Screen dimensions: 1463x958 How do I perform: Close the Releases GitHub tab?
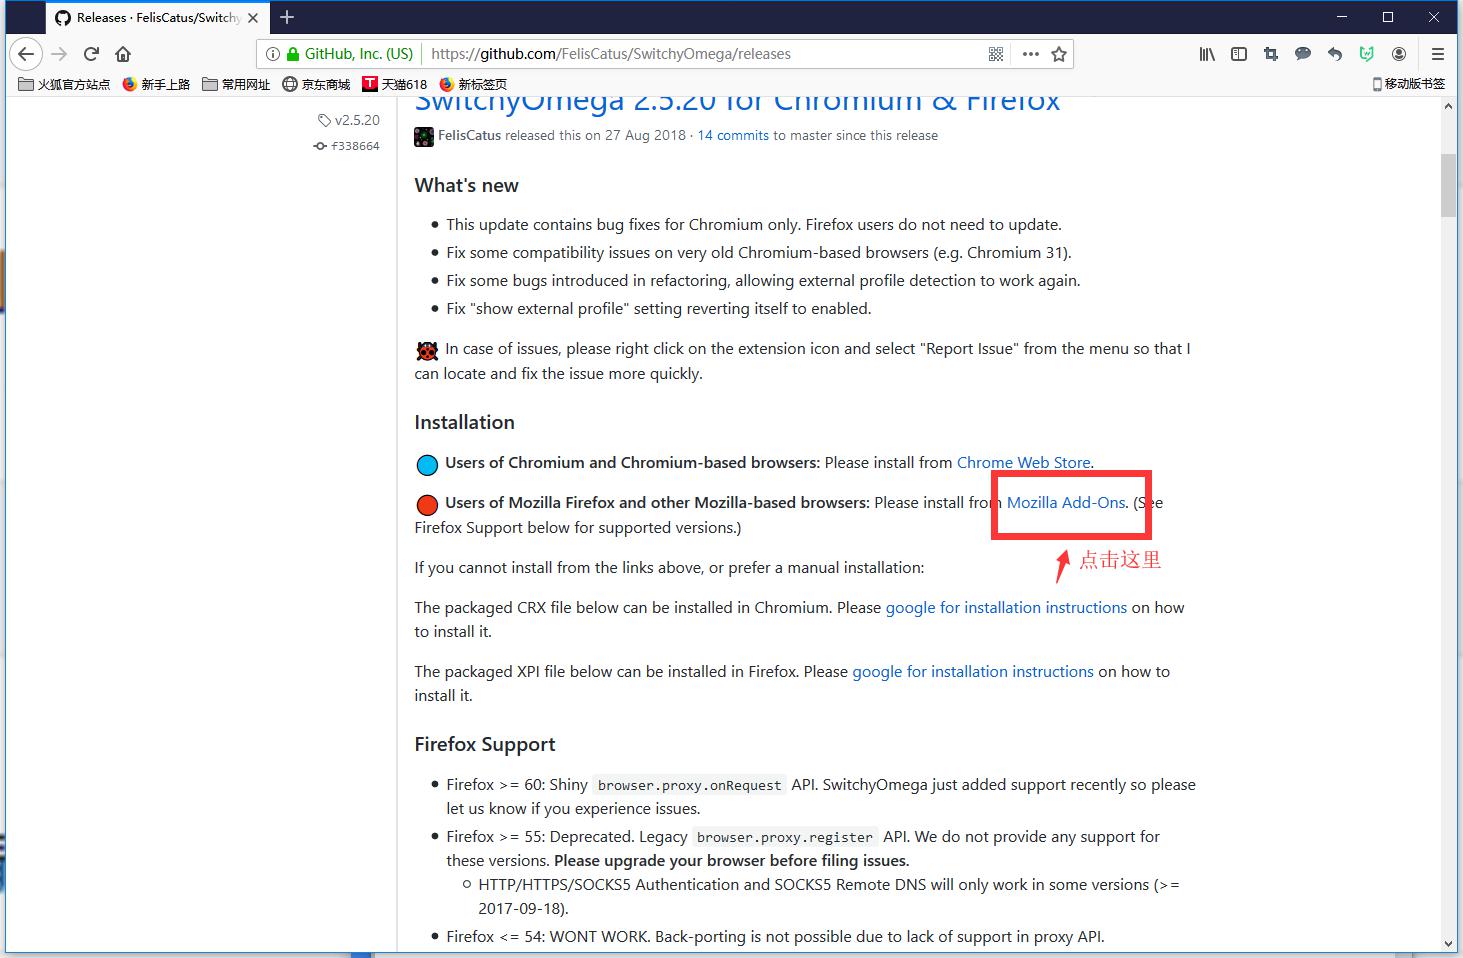[x=253, y=17]
